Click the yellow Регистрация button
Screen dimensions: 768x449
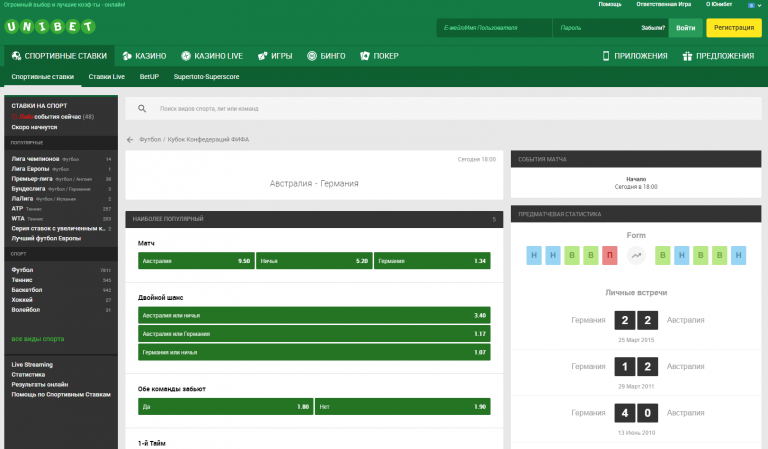[734, 28]
